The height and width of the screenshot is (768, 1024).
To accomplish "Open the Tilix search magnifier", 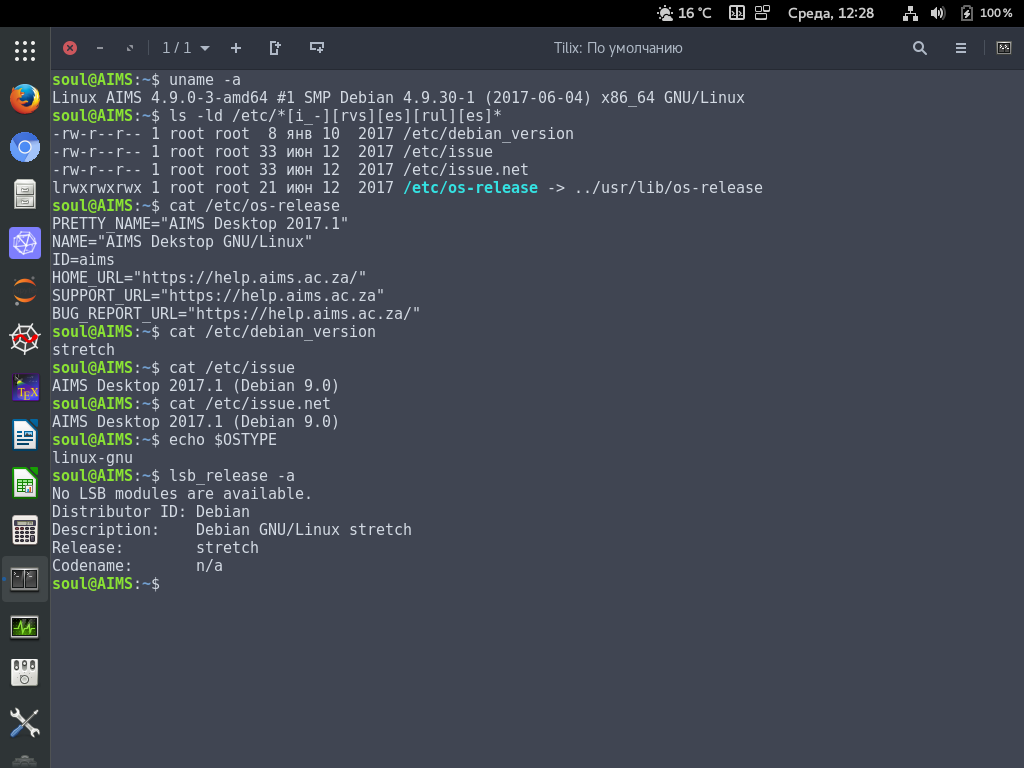I will pos(920,48).
